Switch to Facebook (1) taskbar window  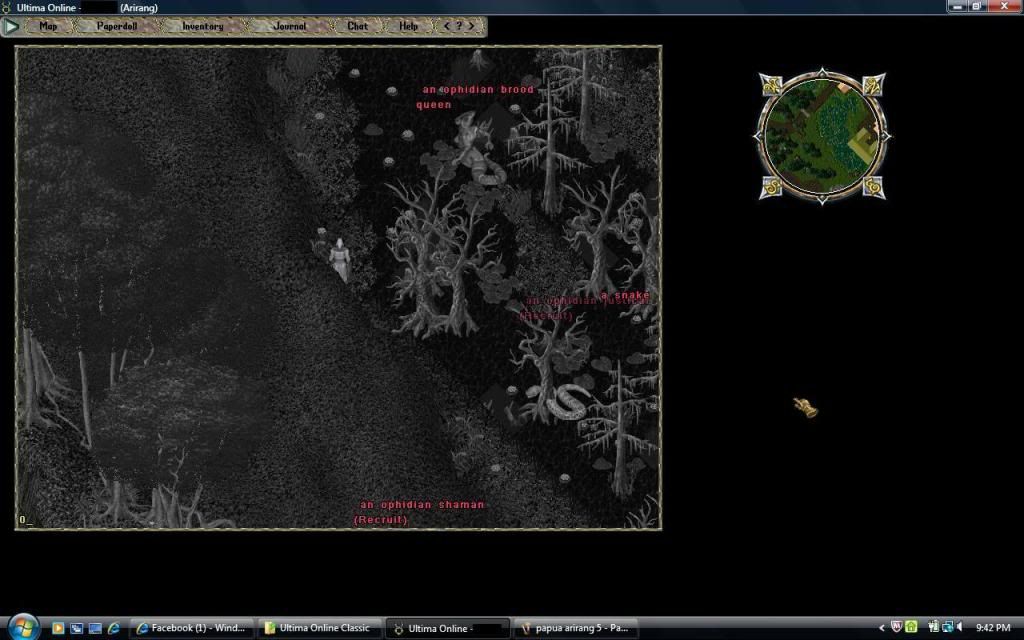point(191,628)
